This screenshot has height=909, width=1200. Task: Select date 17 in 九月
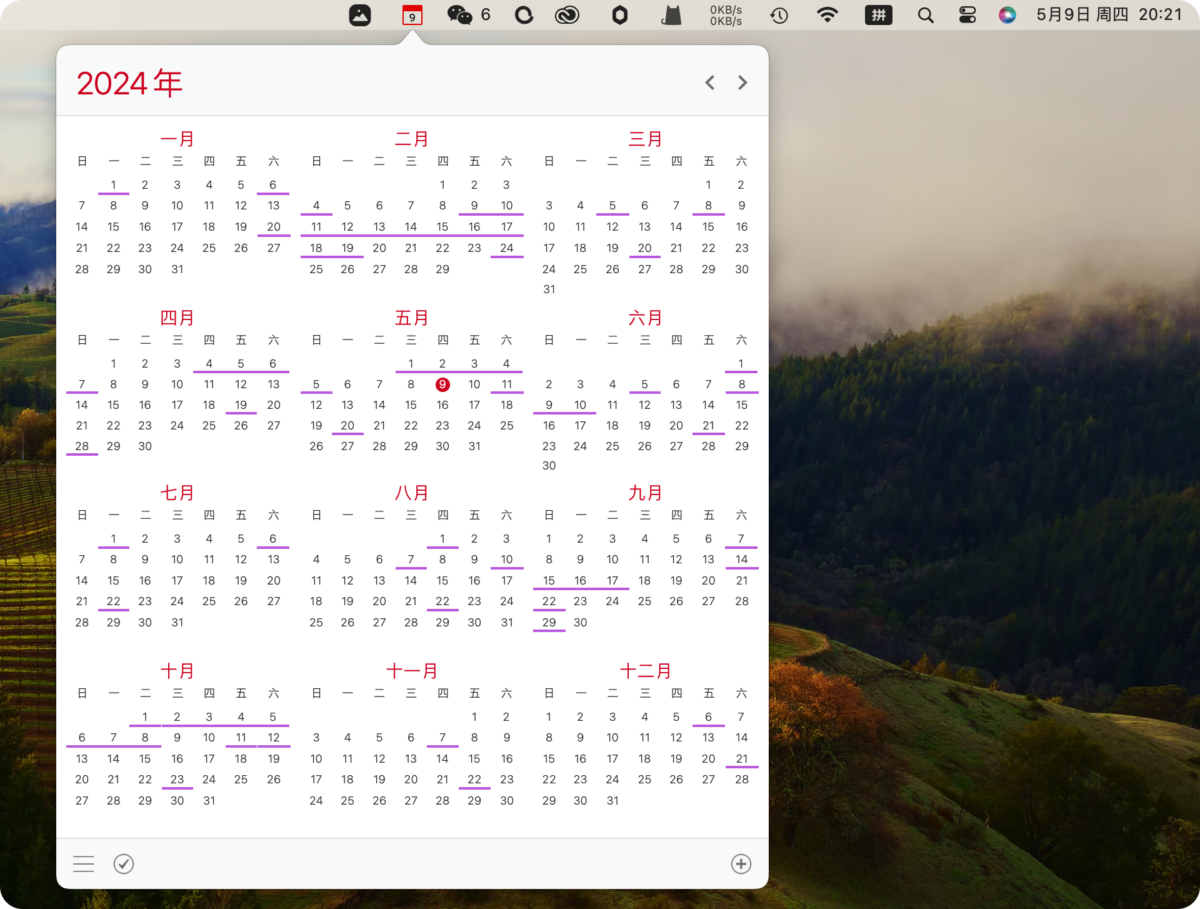click(x=612, y=581)
